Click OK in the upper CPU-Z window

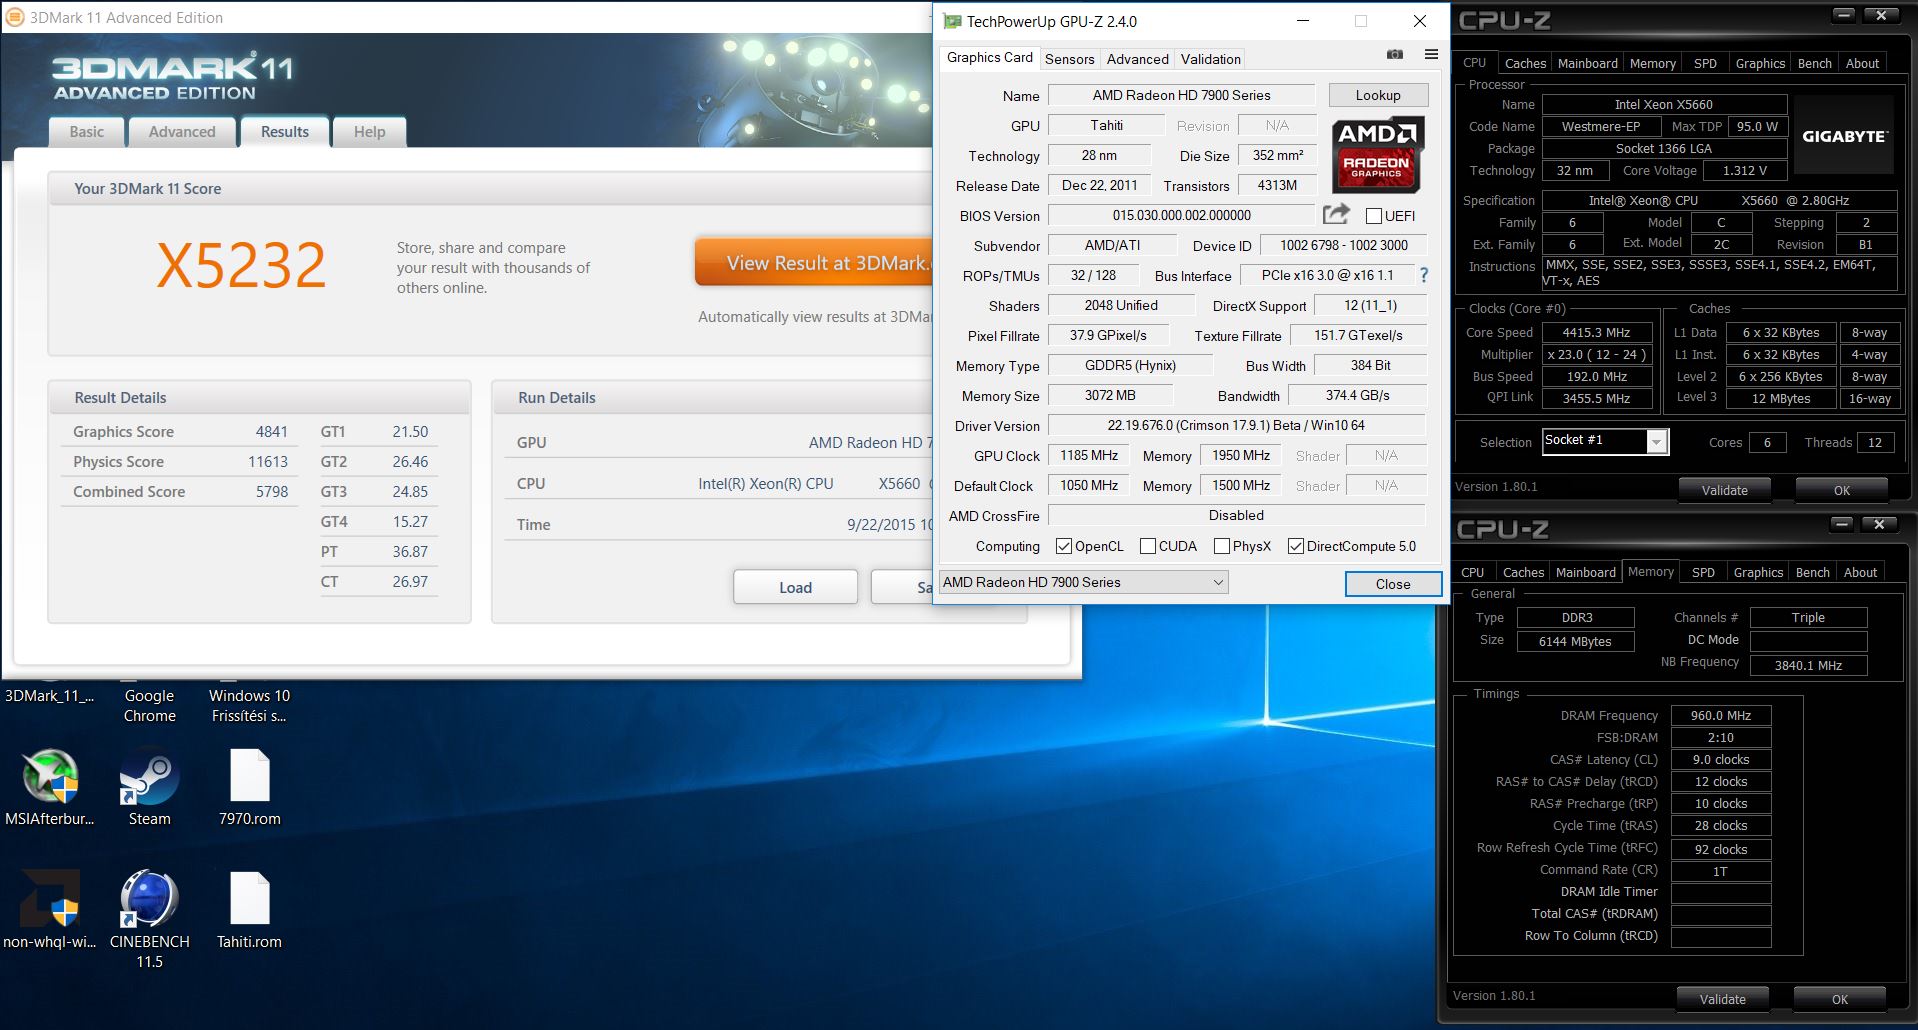[x=1841, y=490]
